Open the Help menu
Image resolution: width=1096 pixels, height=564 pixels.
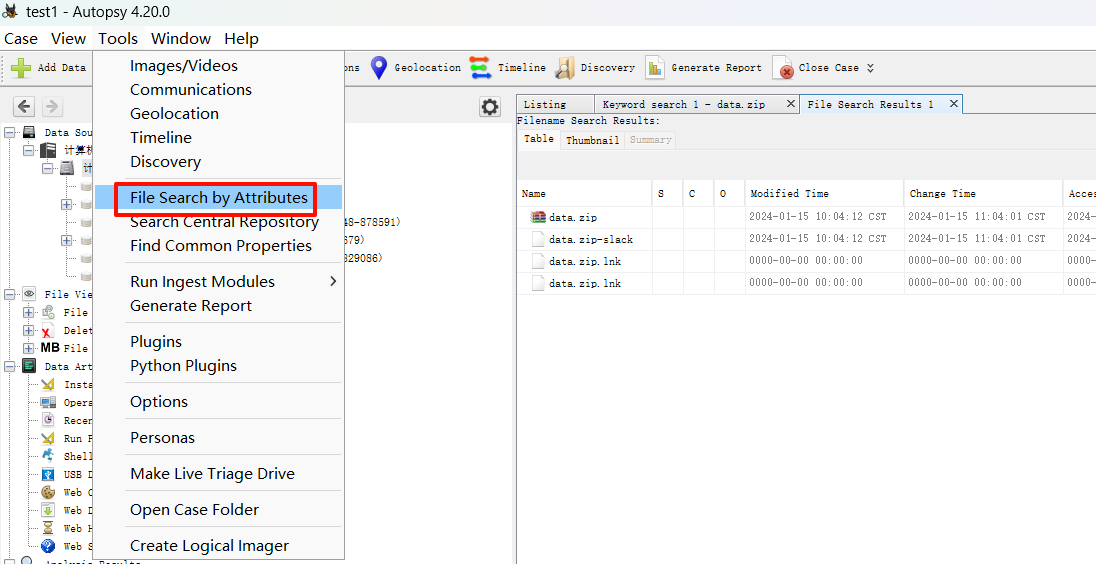click(x=242, y=38)
